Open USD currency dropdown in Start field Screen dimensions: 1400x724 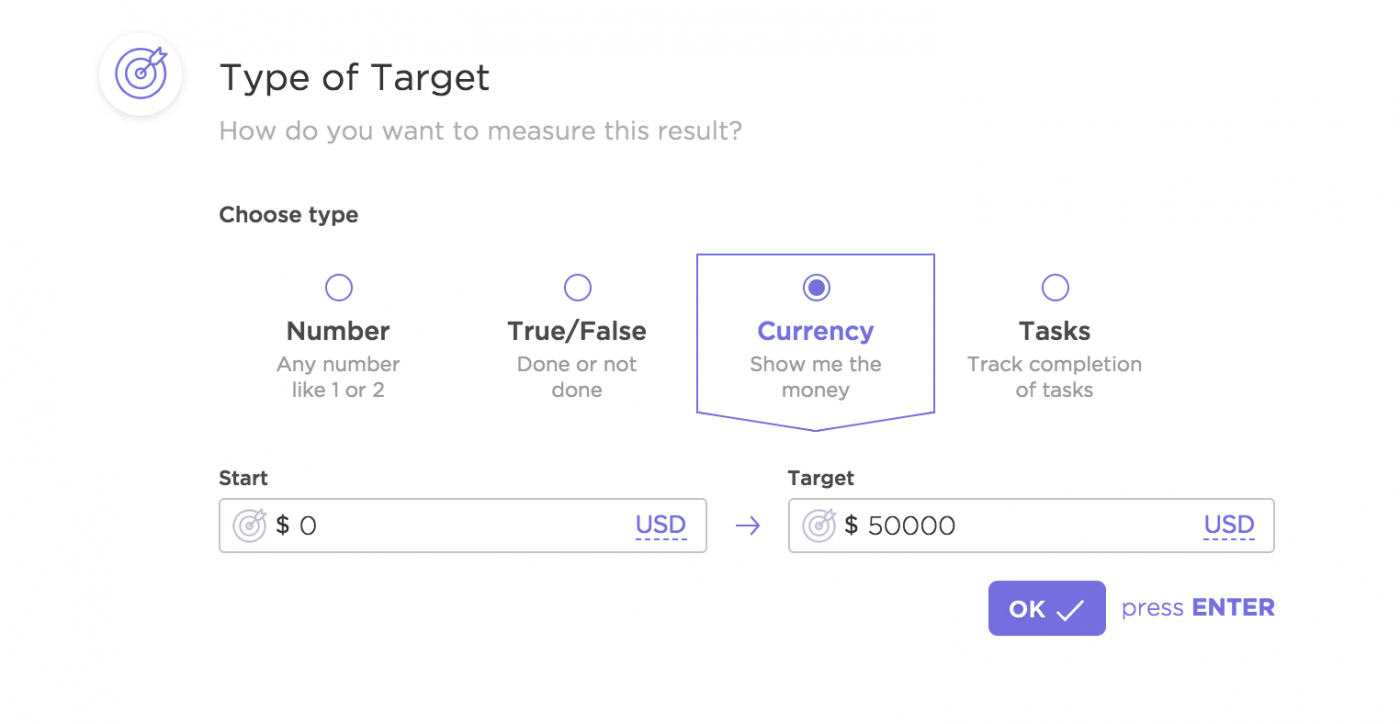point(661,525)
